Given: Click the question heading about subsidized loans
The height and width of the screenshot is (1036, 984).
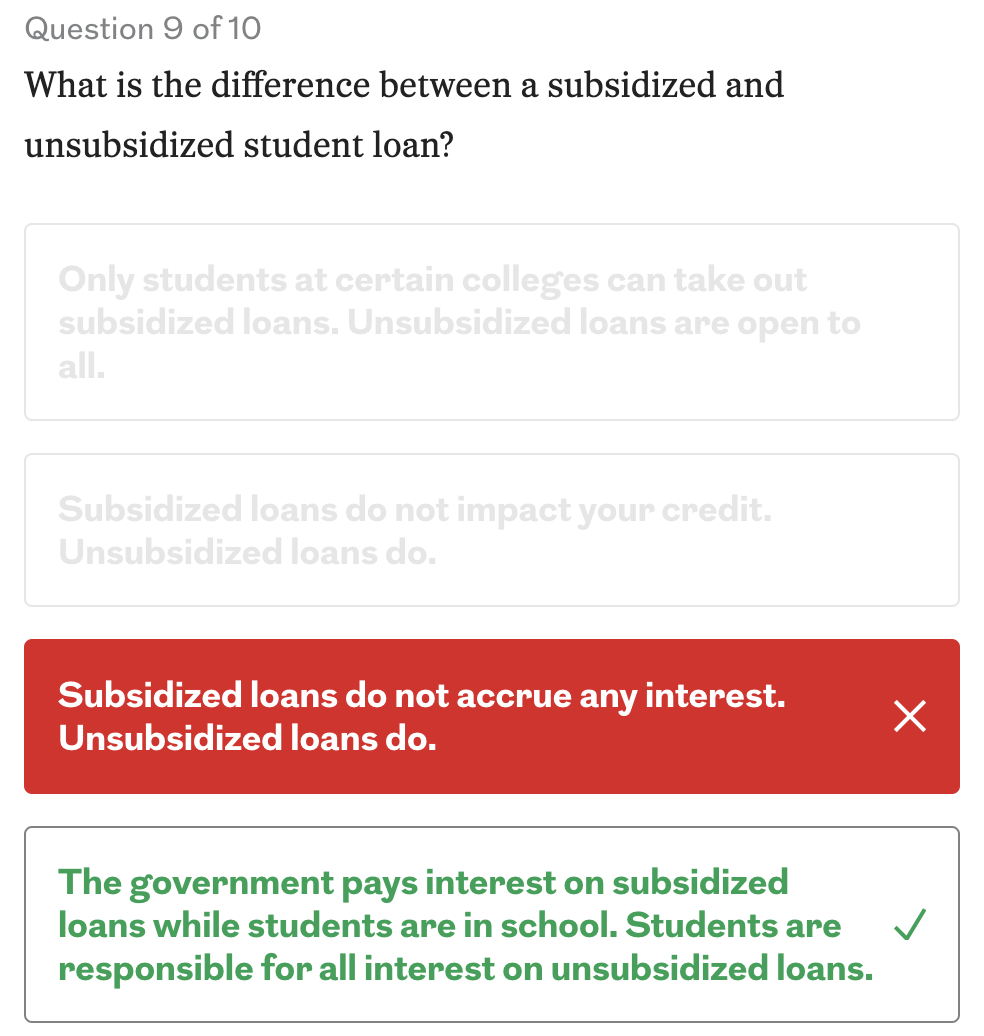Looking at the screenshot, I should click(x=404, y=85).
